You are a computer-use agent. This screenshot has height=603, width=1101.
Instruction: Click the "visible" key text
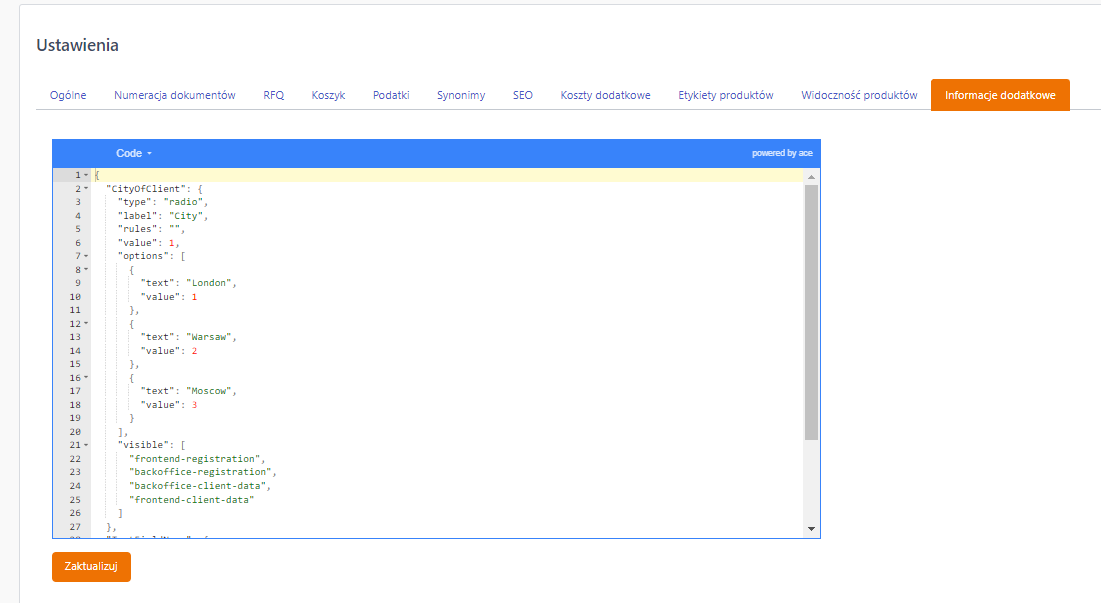coord(143,445)
